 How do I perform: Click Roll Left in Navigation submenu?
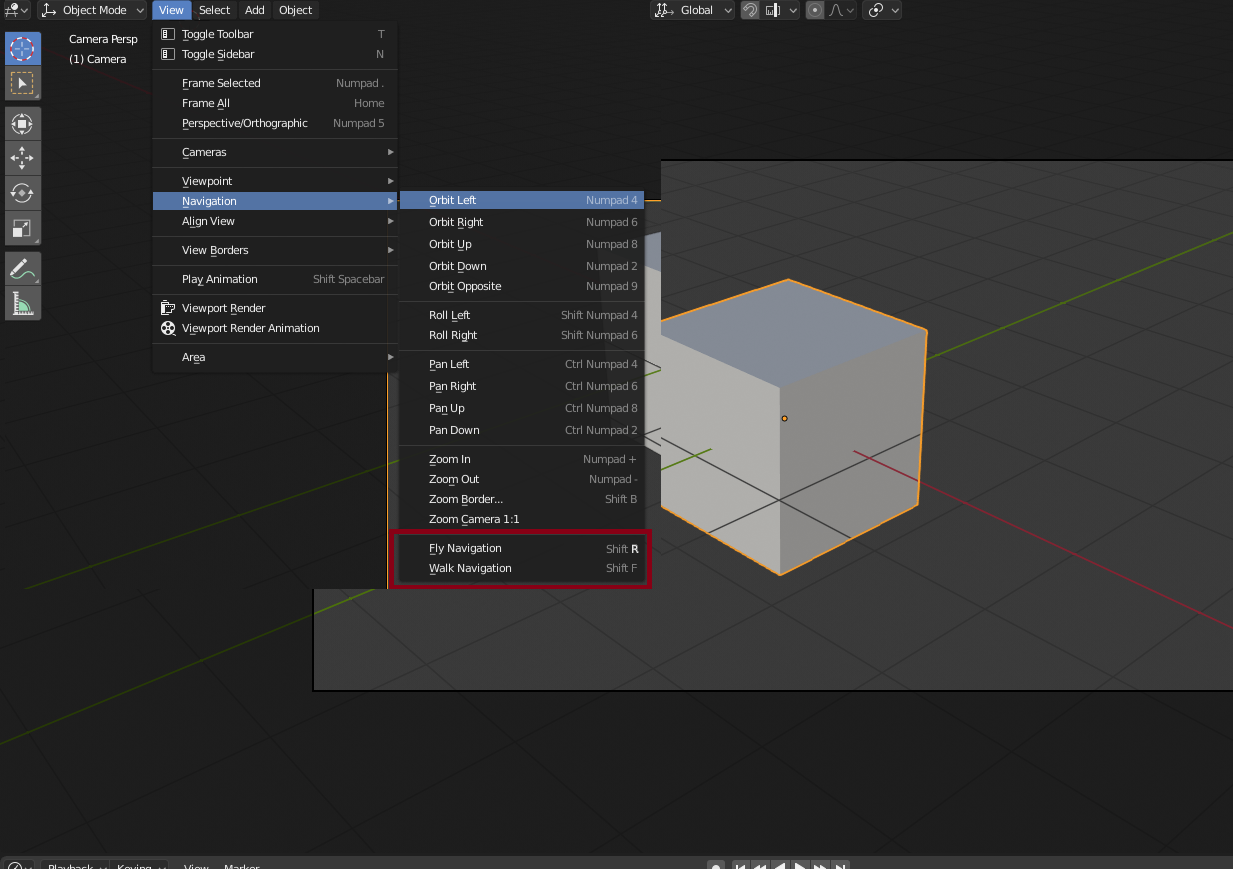[x=521, y=315]
